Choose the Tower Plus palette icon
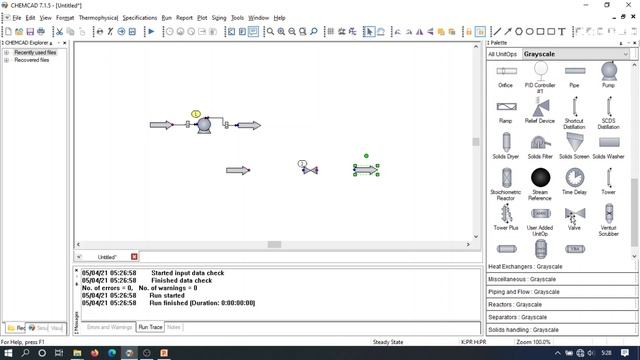This screenshot has width=640, height=360. [x=506, y=213]
